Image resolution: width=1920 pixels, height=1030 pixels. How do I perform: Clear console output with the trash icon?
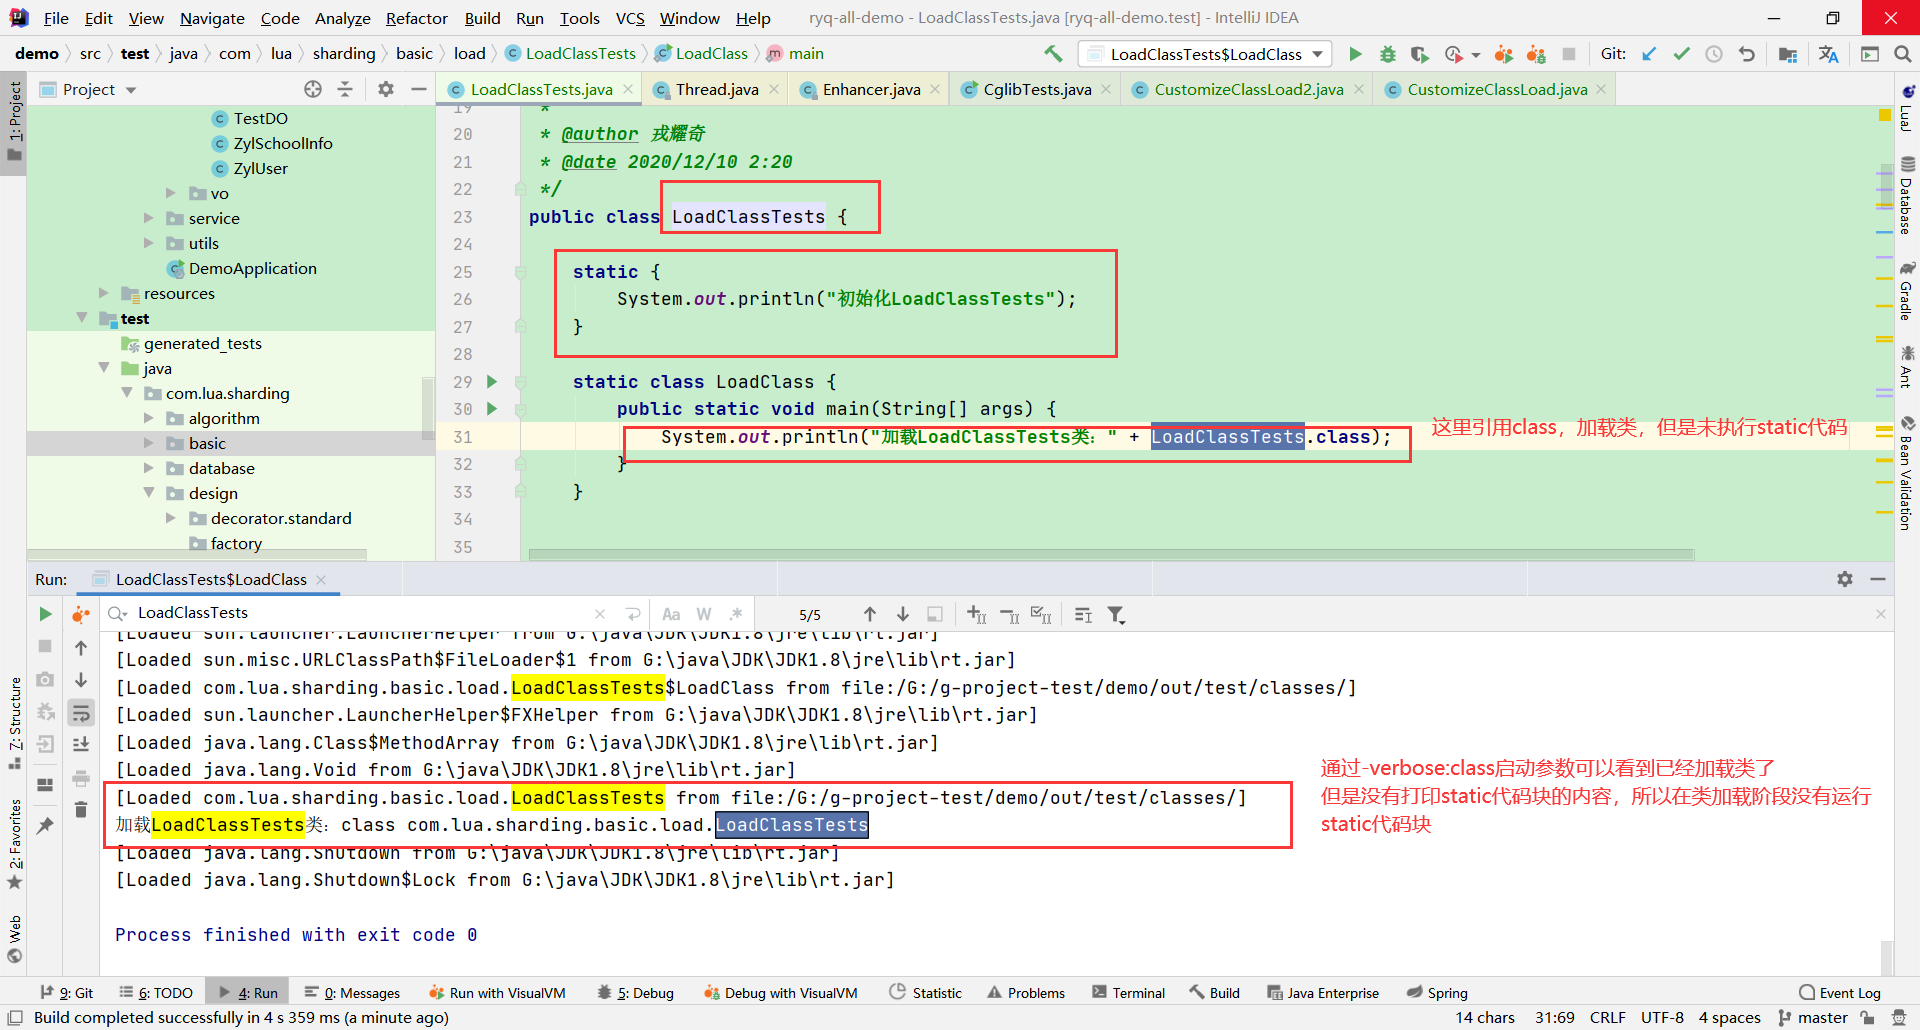tap(81, 810)
